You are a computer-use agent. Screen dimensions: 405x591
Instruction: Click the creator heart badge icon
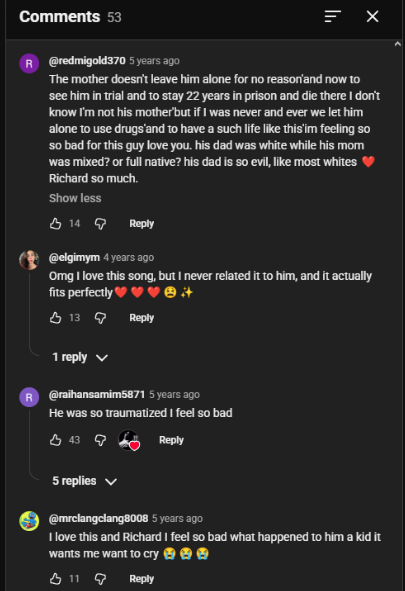(x=129, y=440)
